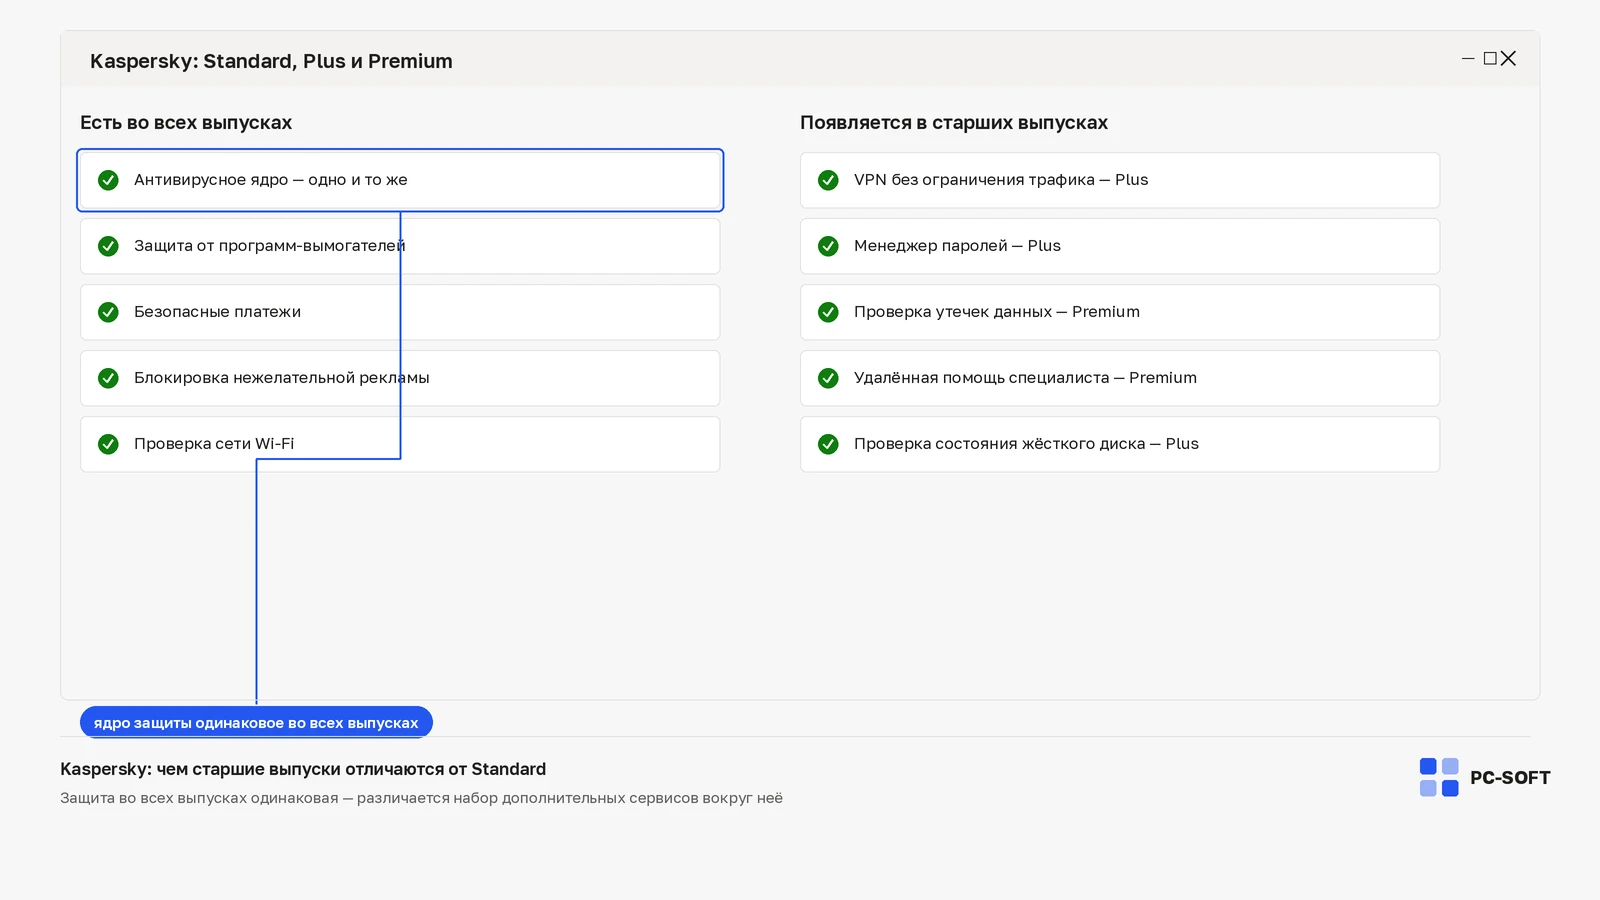This screenshot has height=900, width=1600.
Task: Select the Защита от программ-вымогателей row text
Action: [270, 246]
